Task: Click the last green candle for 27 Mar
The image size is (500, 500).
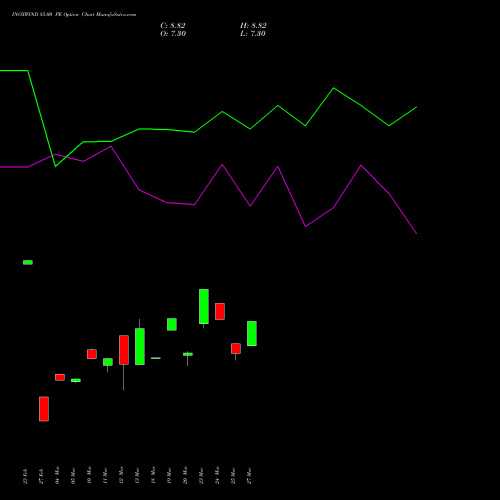Action: (x=252, y=333)
